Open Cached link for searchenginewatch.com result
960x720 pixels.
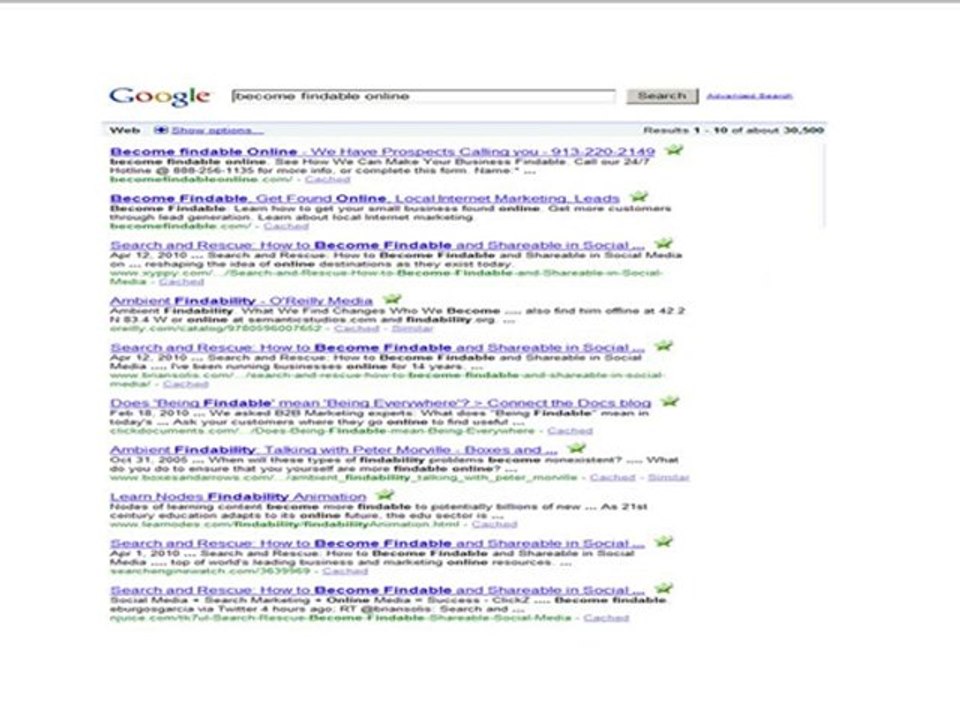pyautogui.click(x=345, y=571)
